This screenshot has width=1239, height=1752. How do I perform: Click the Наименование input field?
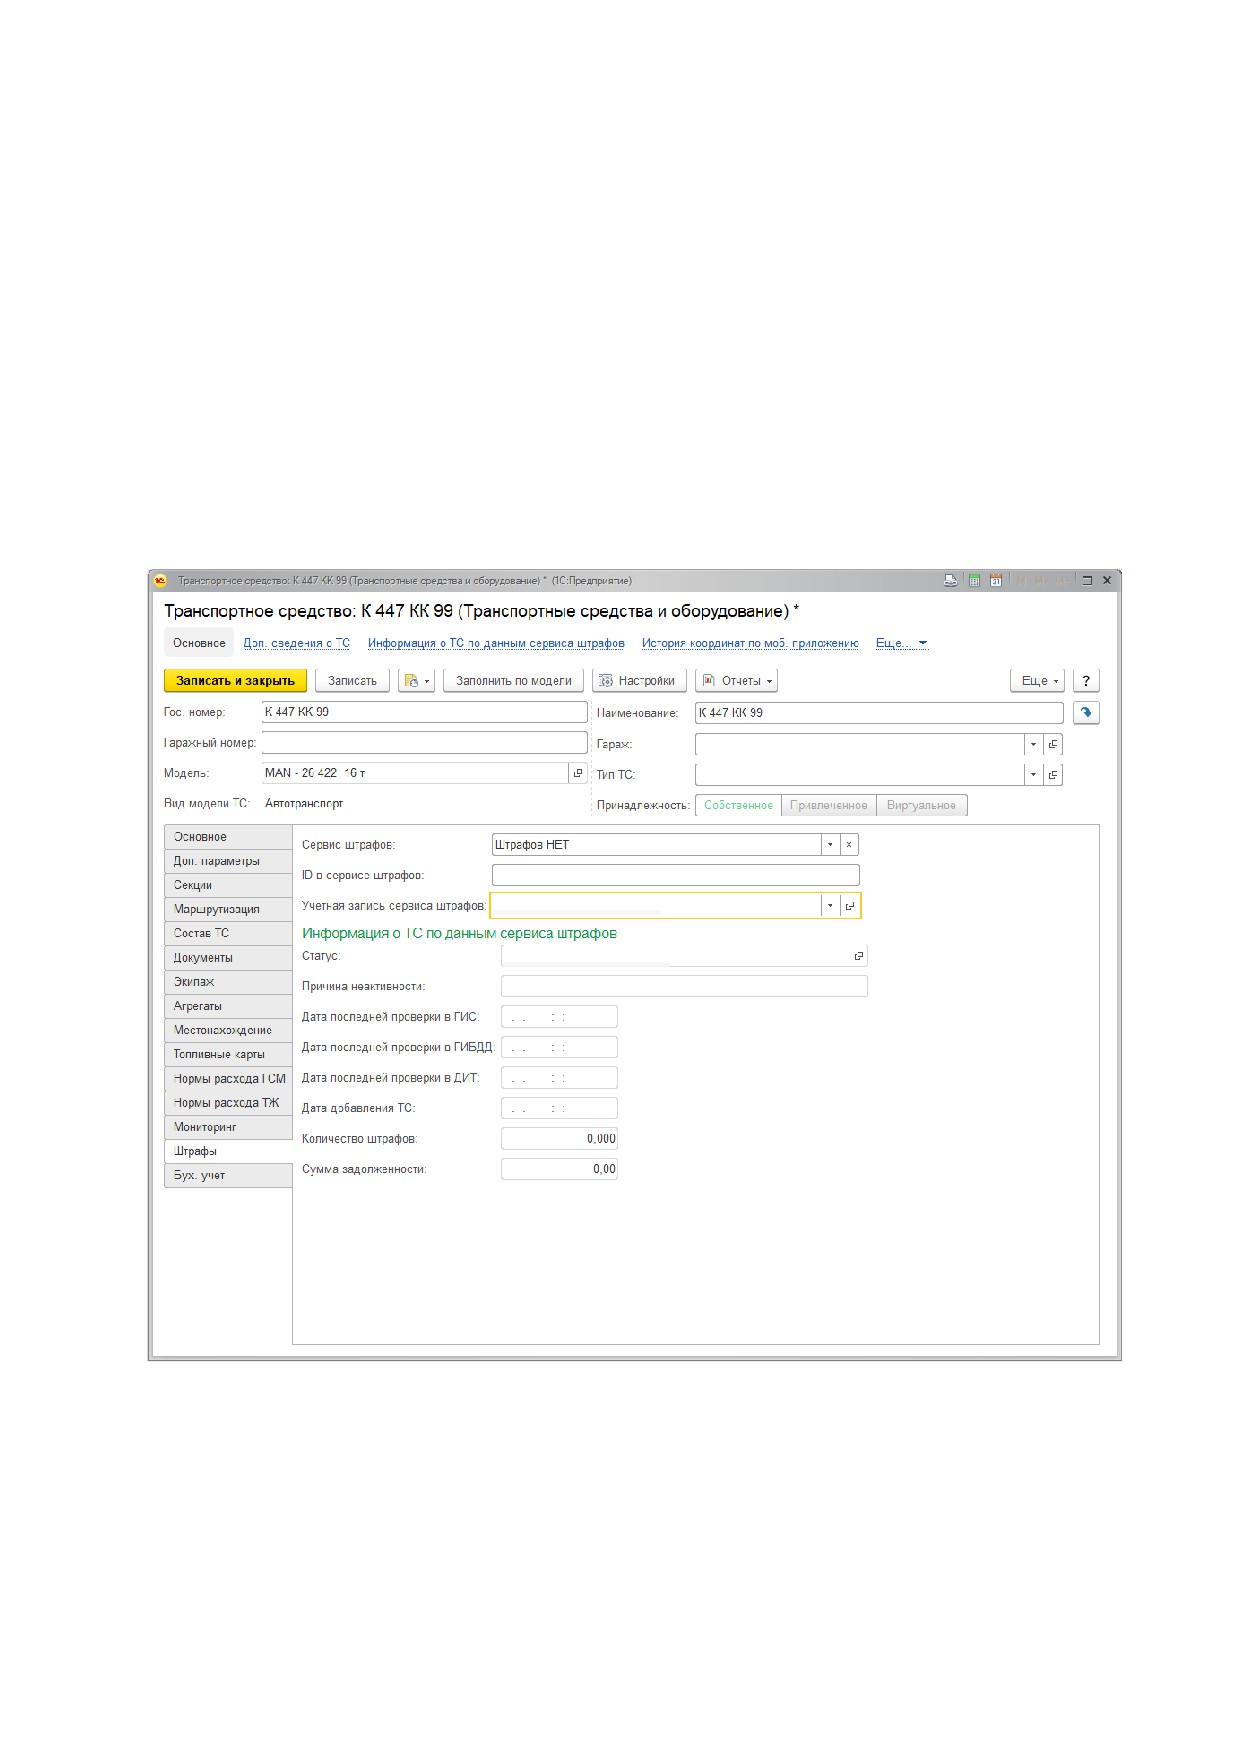[x=879, y=713]
